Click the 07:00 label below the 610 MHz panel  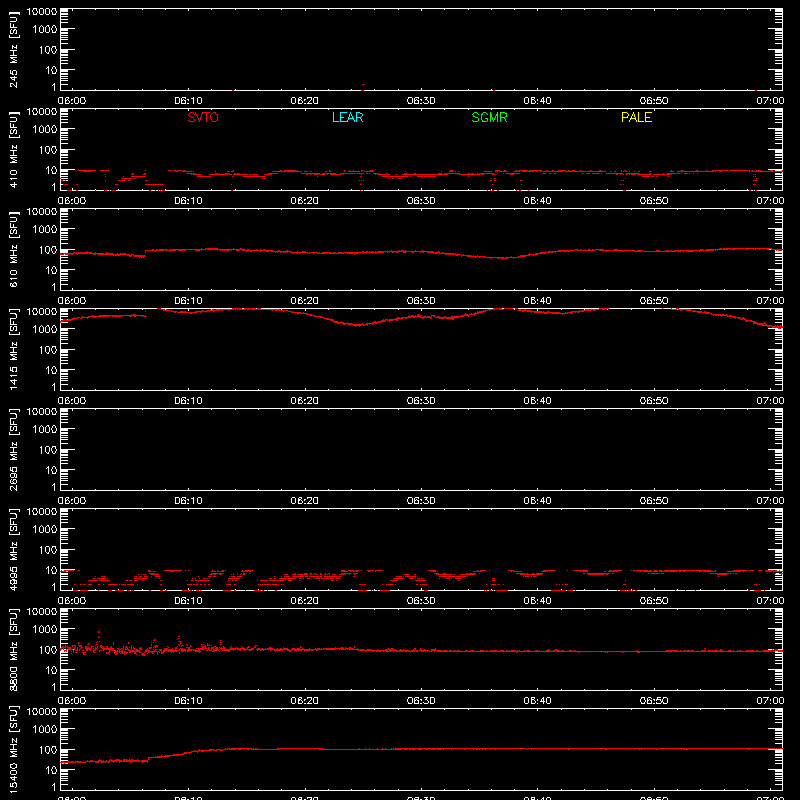point(770,301)
